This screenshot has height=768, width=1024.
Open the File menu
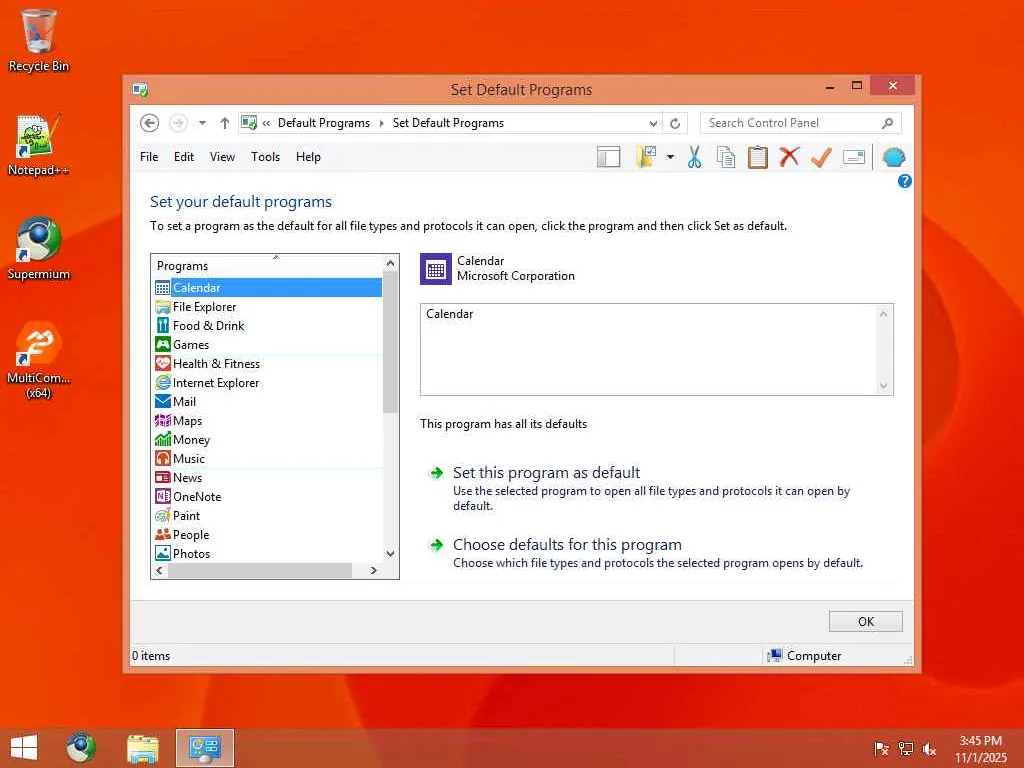click(149, 157)
